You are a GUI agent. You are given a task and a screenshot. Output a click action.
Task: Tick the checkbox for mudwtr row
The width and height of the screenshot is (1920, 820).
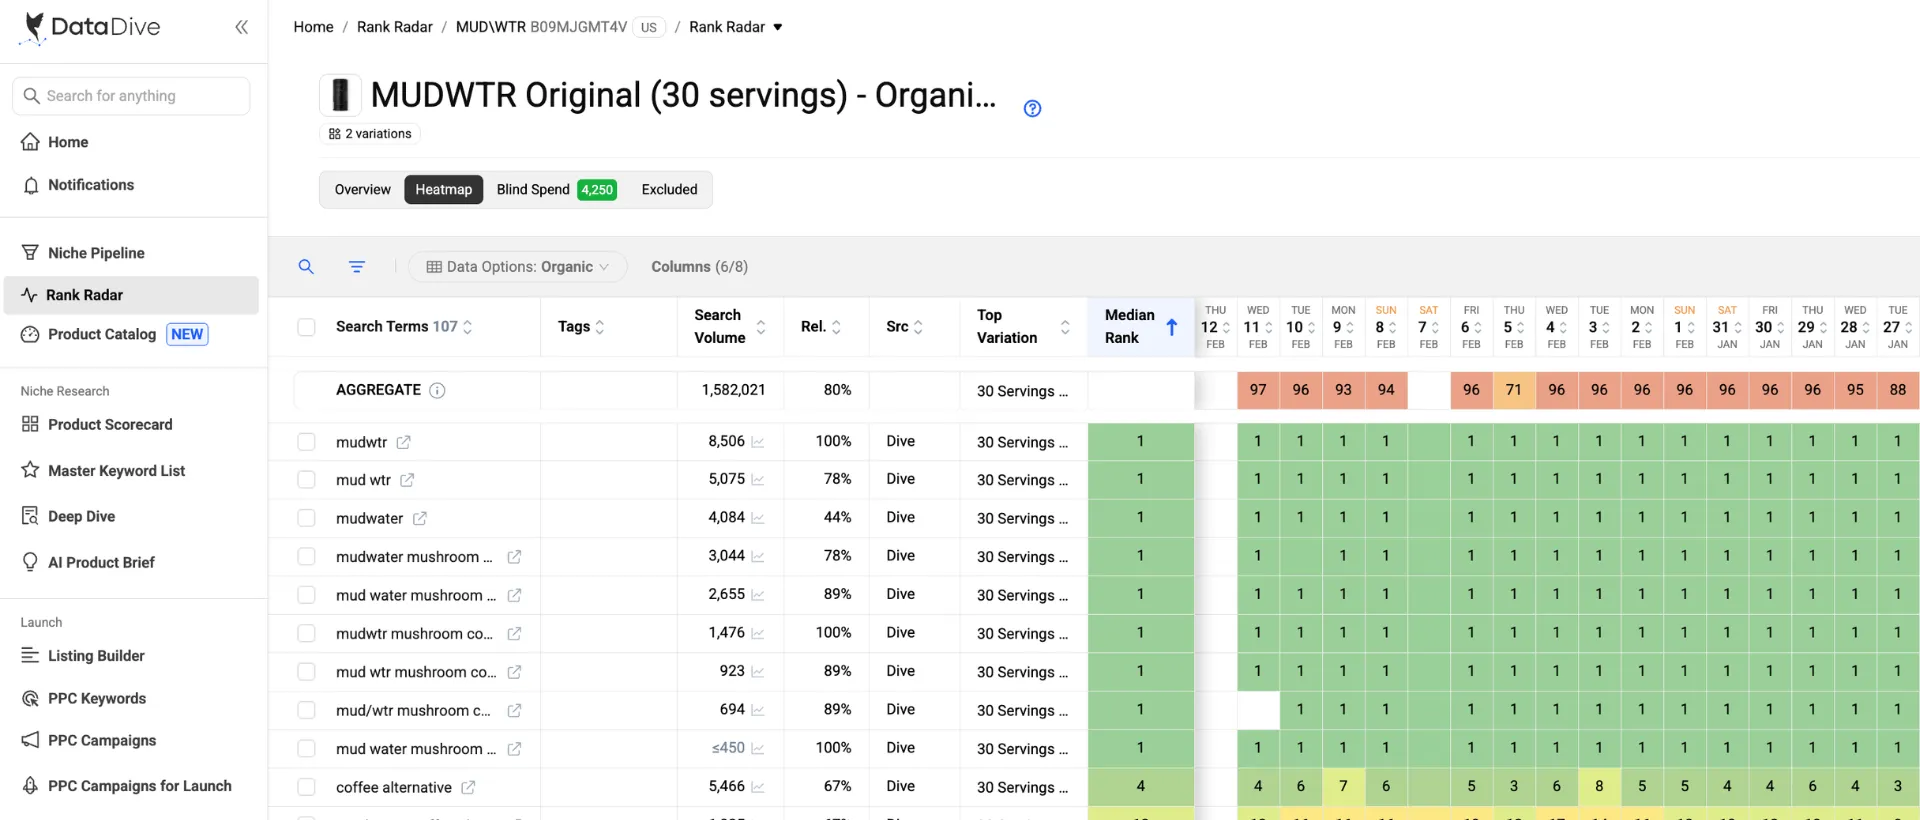coord(307,442)
